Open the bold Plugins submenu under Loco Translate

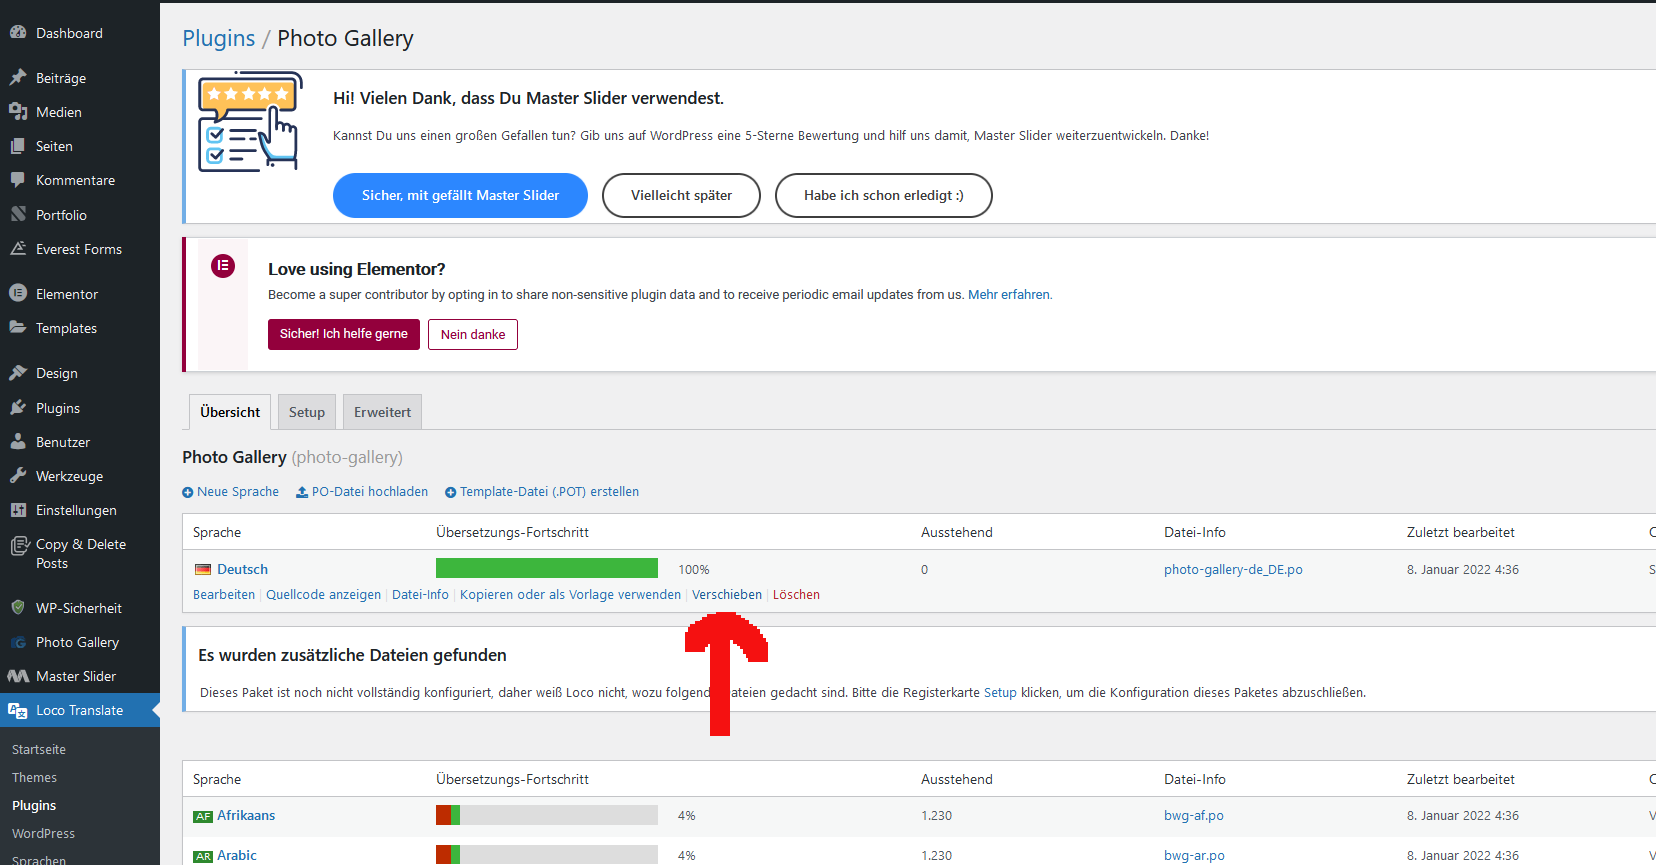[x=34, y=805]
